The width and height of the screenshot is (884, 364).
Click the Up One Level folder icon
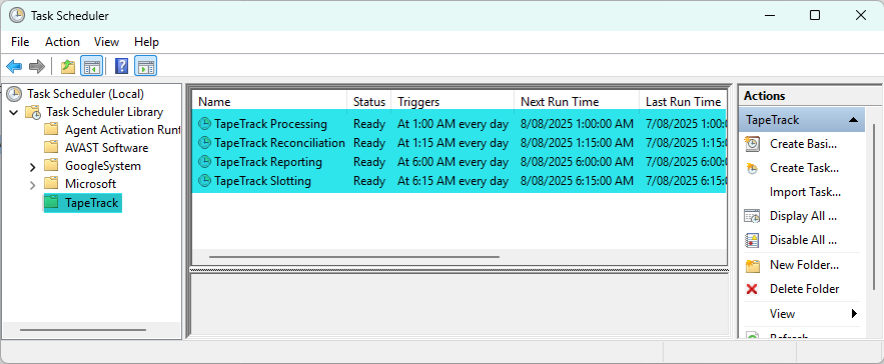[68, 66]
